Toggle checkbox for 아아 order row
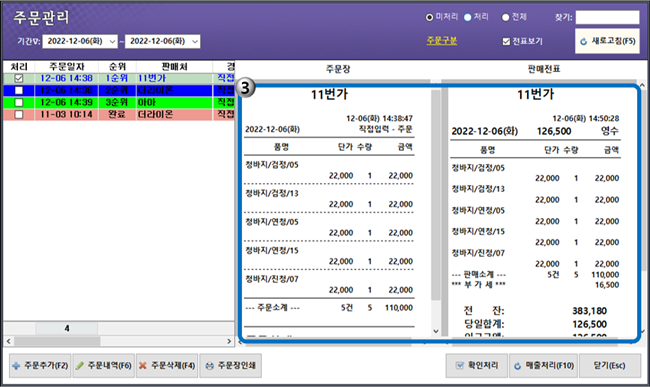Viewport: 650px width, 387px height. (19, 102)
